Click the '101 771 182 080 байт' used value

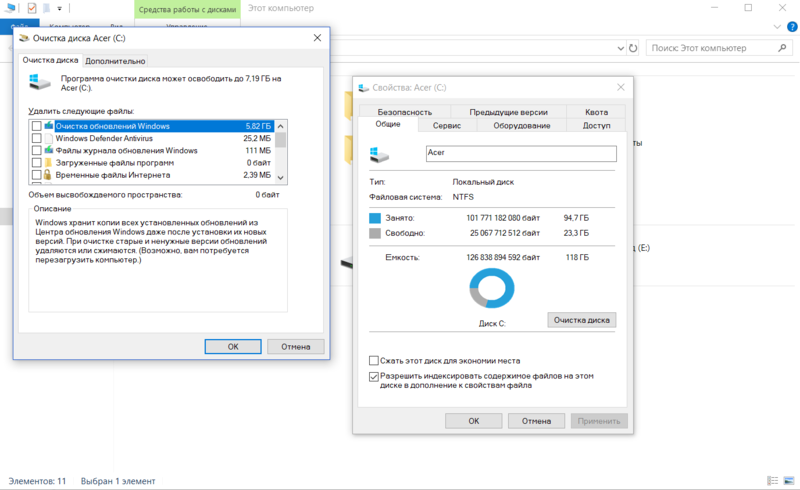point(503,218)
